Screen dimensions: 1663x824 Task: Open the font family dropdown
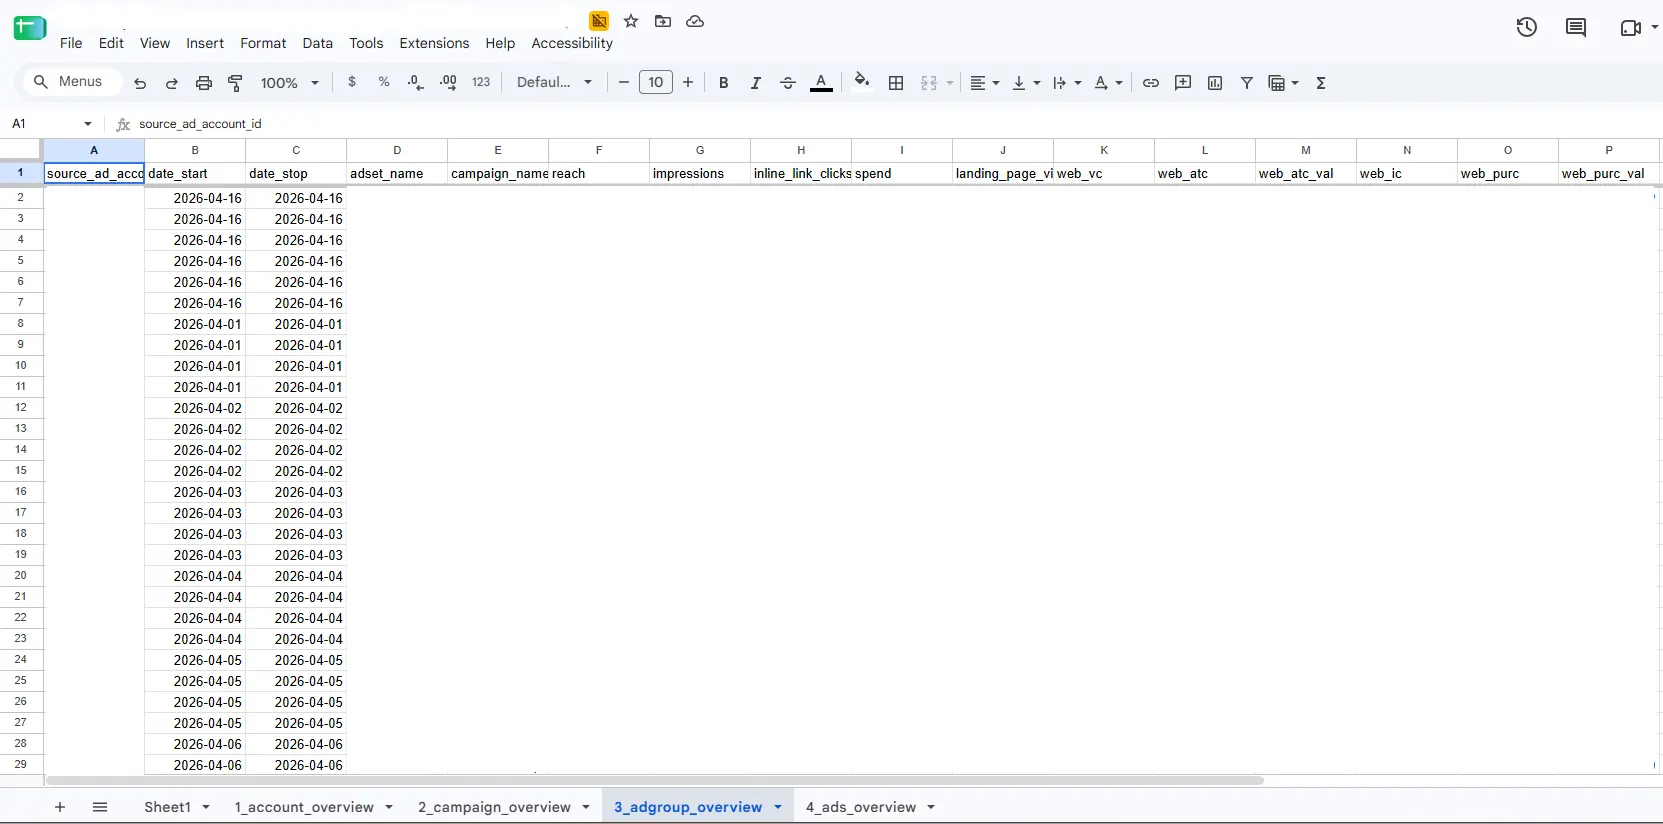(555, 82)
